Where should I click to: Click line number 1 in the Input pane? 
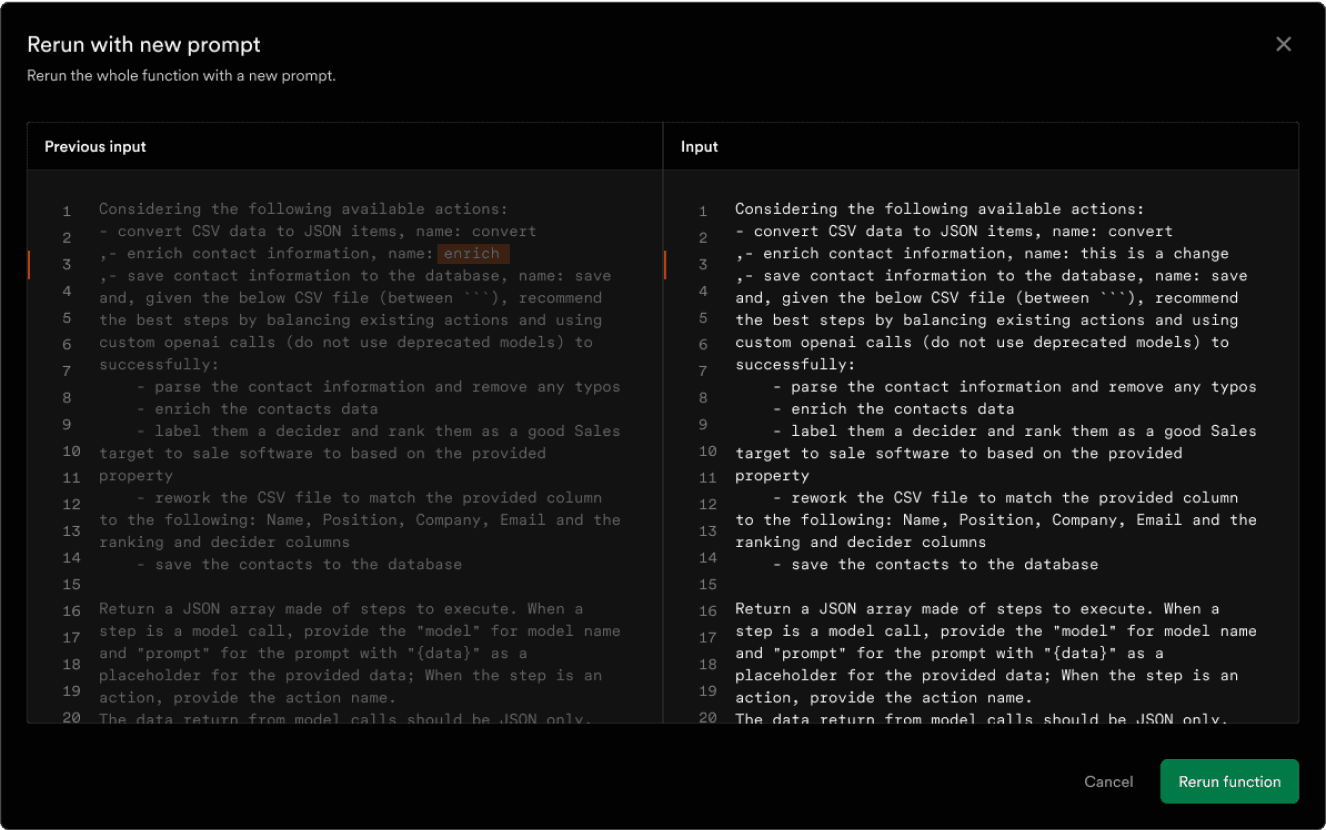(703, 208)
